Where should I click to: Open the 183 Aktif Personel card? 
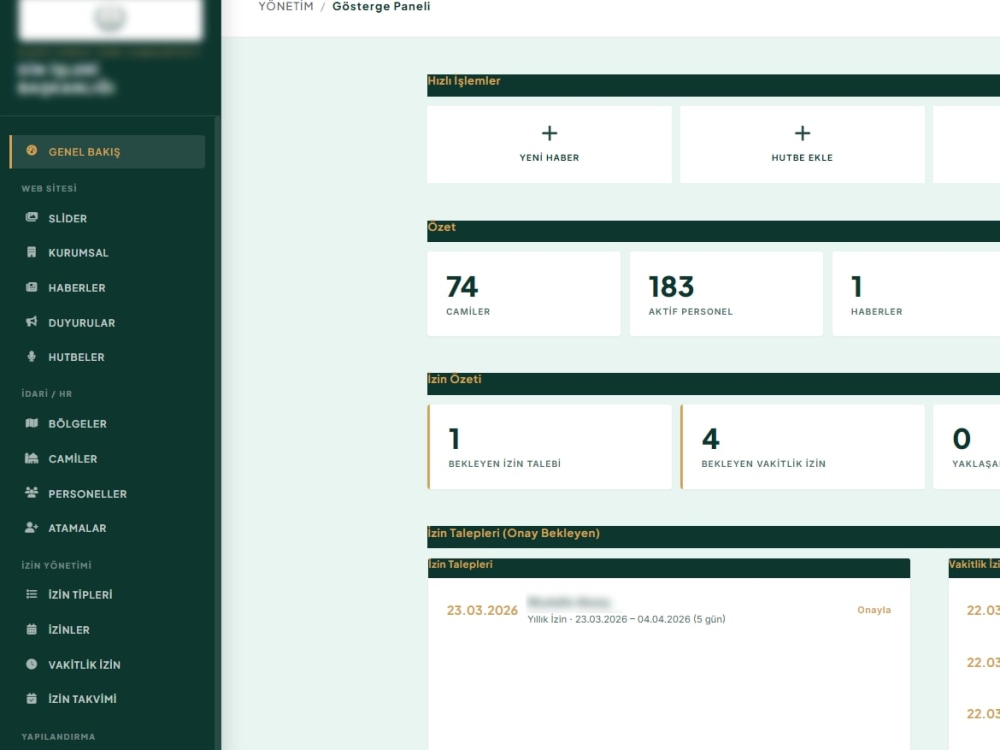coord(726,293)
